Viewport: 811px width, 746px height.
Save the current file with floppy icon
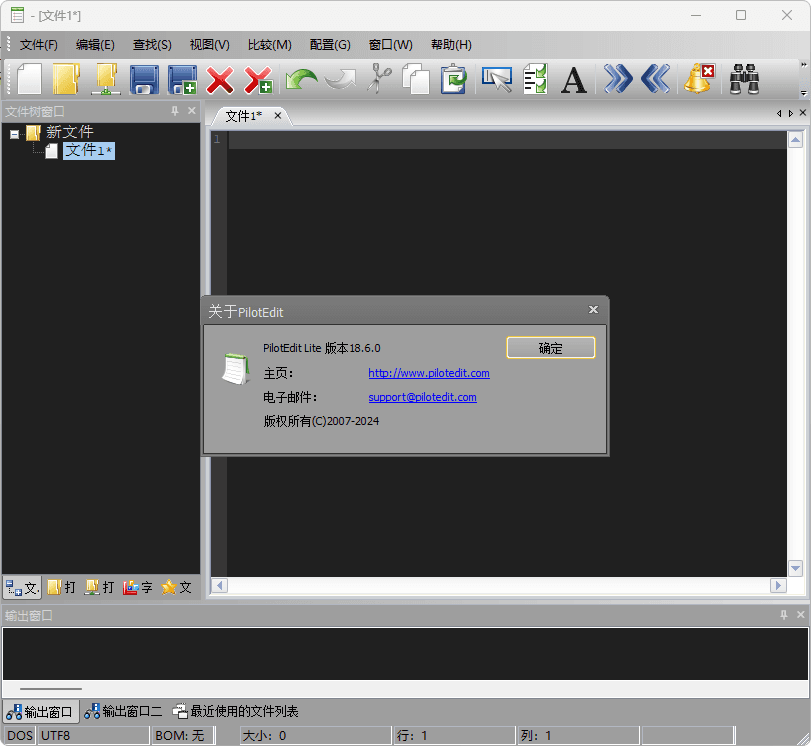(144, 79)
